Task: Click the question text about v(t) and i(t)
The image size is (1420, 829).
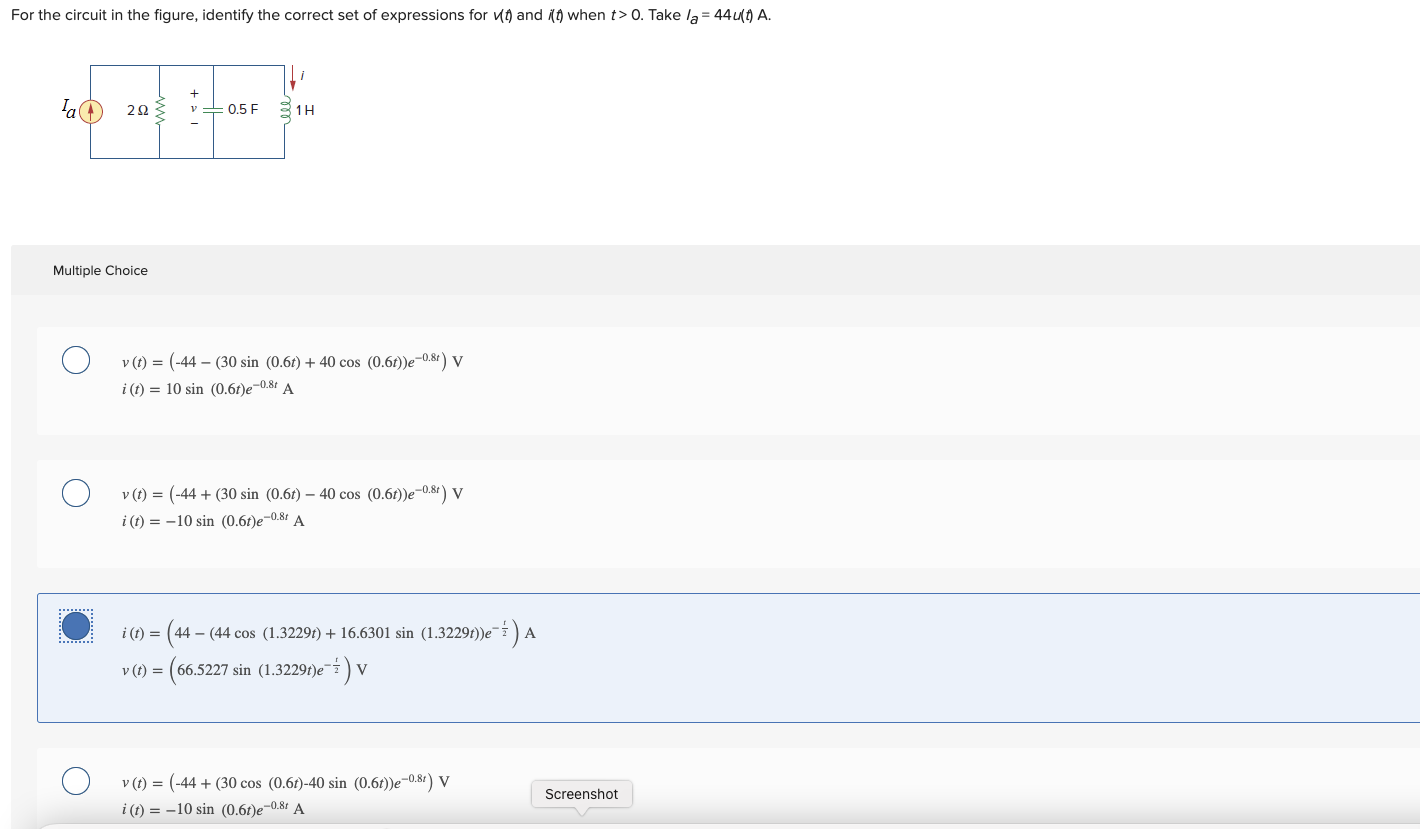Action: pos(391,16)
